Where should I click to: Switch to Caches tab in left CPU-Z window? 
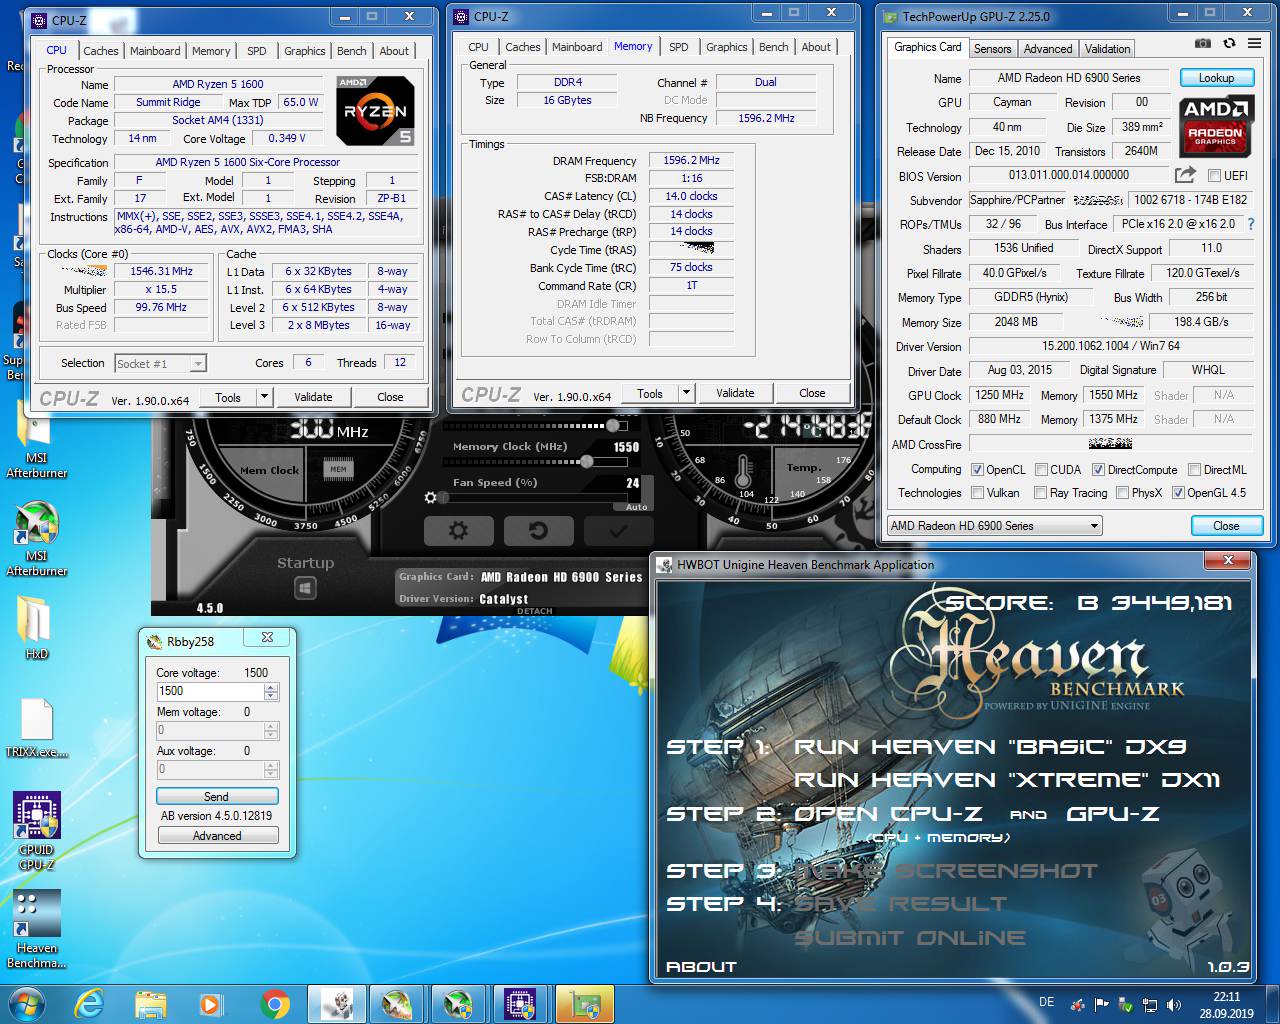(100, 51)
